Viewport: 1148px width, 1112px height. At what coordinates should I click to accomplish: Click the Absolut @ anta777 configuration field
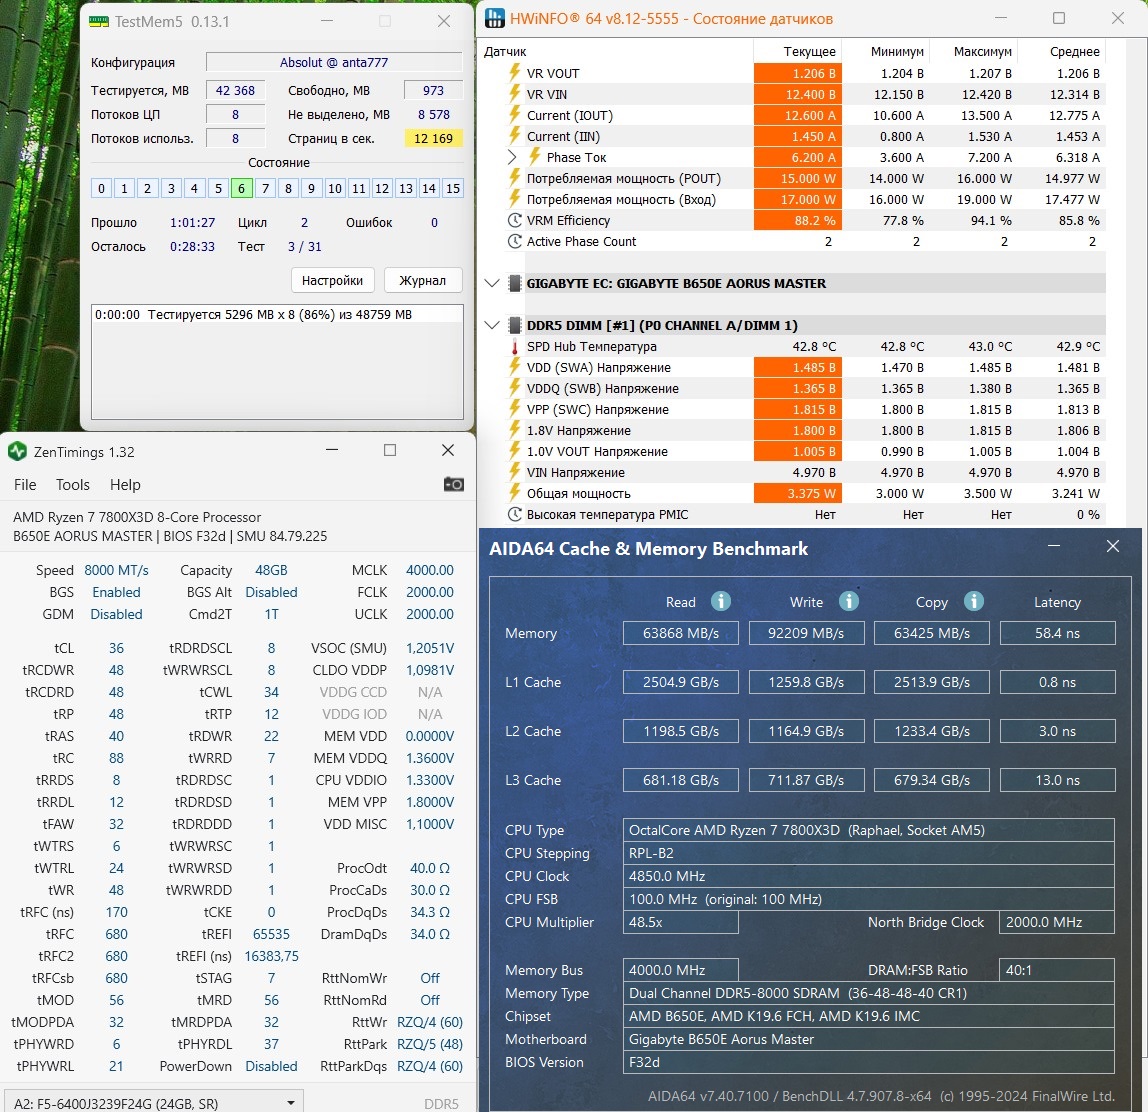pyautogui.click(x=334, y=62)
